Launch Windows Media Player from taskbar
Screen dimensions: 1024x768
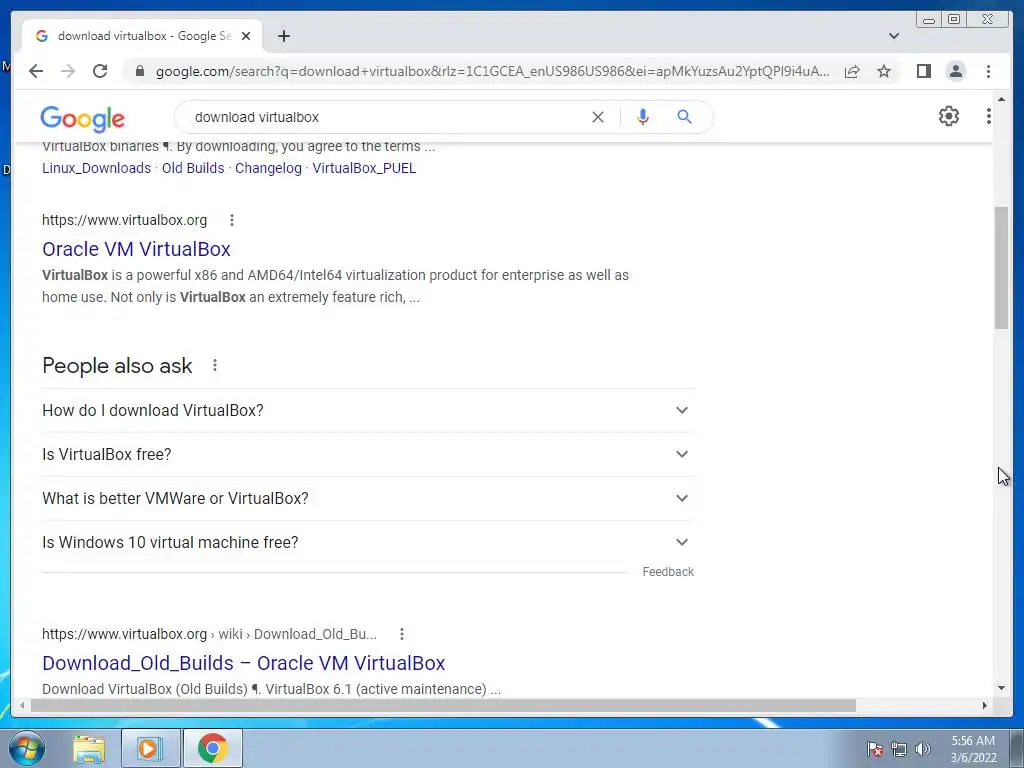pyautogui.click(x=150, y=748)
